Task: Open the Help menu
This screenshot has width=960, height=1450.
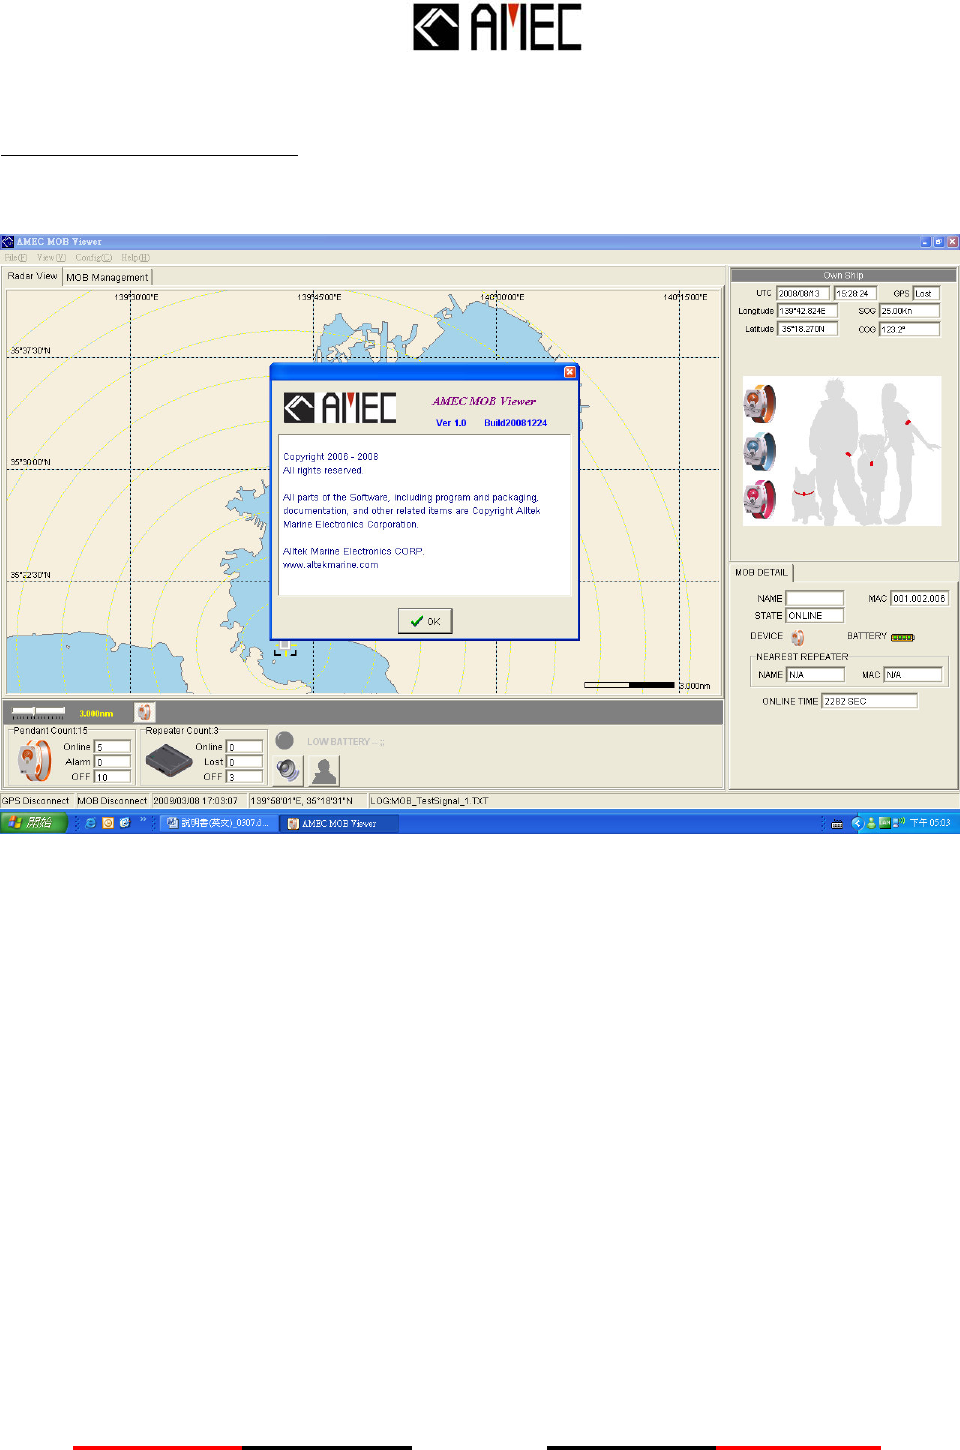Action: (135, 258)
